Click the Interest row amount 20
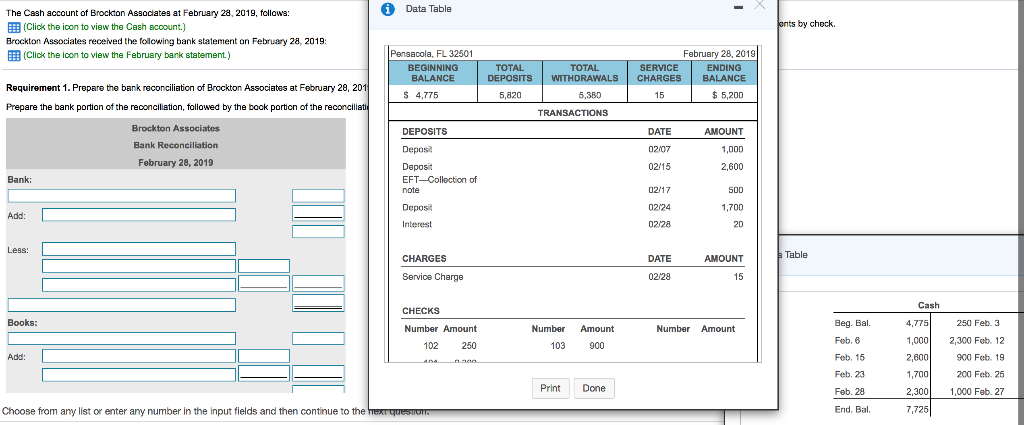Screen dimensions: 1024x425 pyautogui.click(x=738, y=225)
